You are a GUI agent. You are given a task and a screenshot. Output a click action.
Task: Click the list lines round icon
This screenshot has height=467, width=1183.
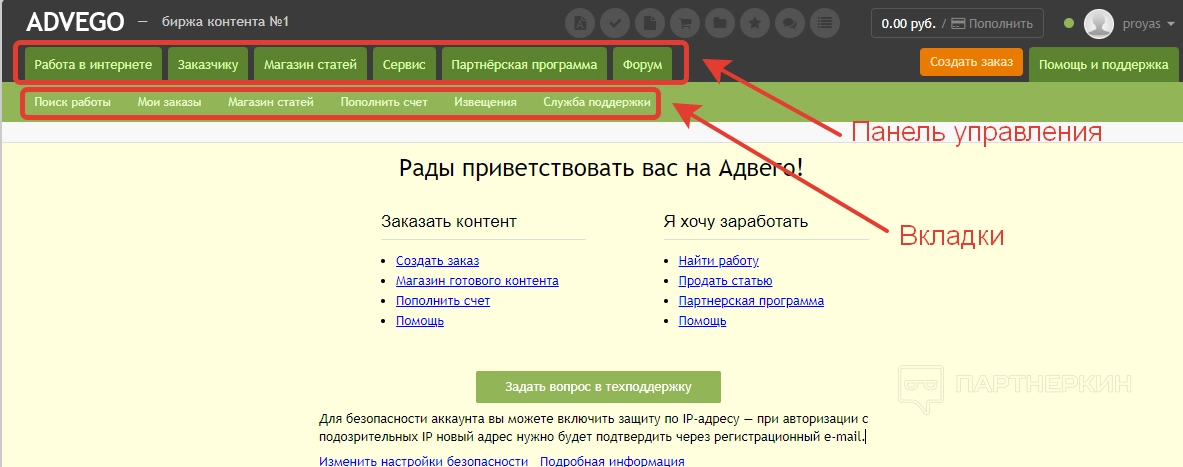pyautogui.click(x=825, y=23)
